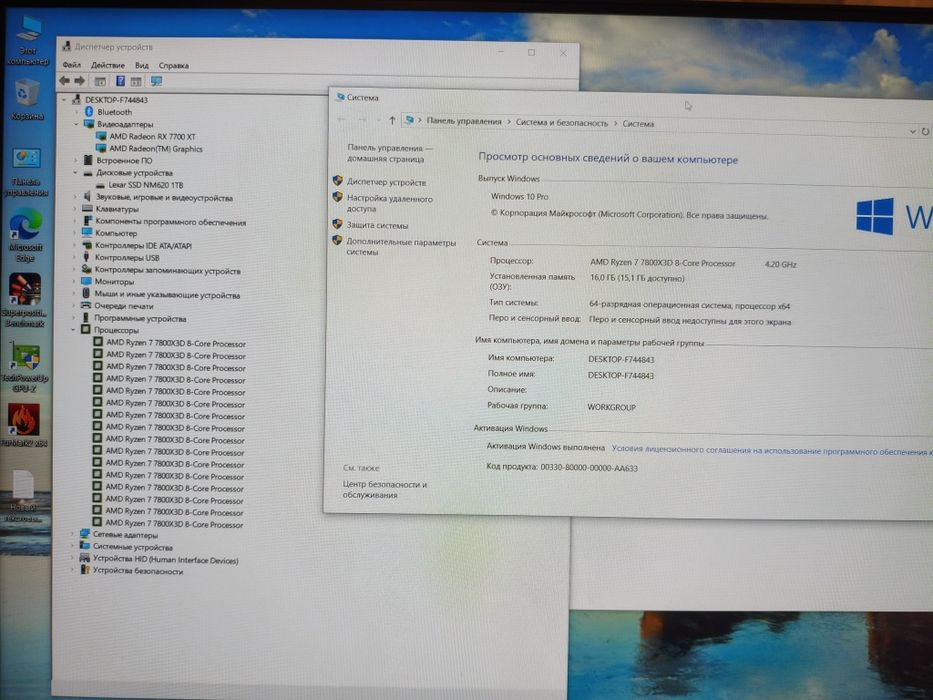Viewport: 933px width, 700px height.
Task: Open 'Панель управления — домашняя страница' link
Action: coord(390,154)
